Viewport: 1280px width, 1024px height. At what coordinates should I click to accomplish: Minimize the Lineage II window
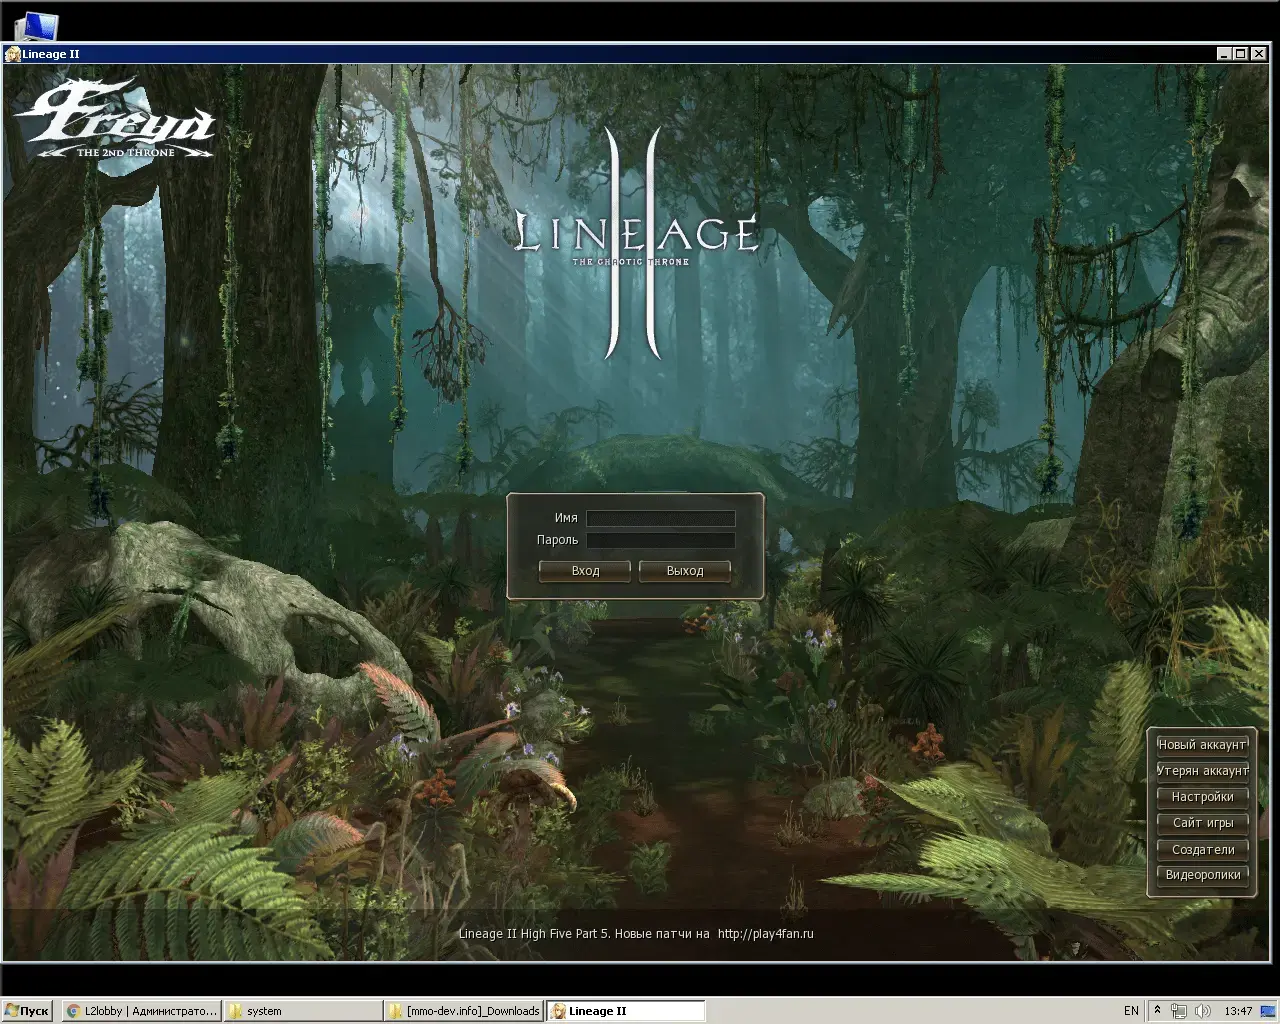point(1224,54)
